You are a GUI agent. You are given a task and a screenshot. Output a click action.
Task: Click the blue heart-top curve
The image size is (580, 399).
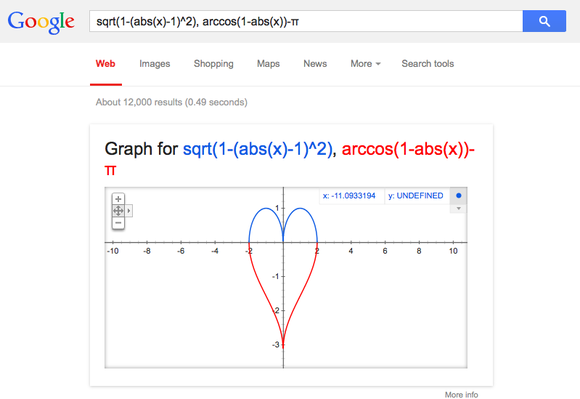click(301, 209)
